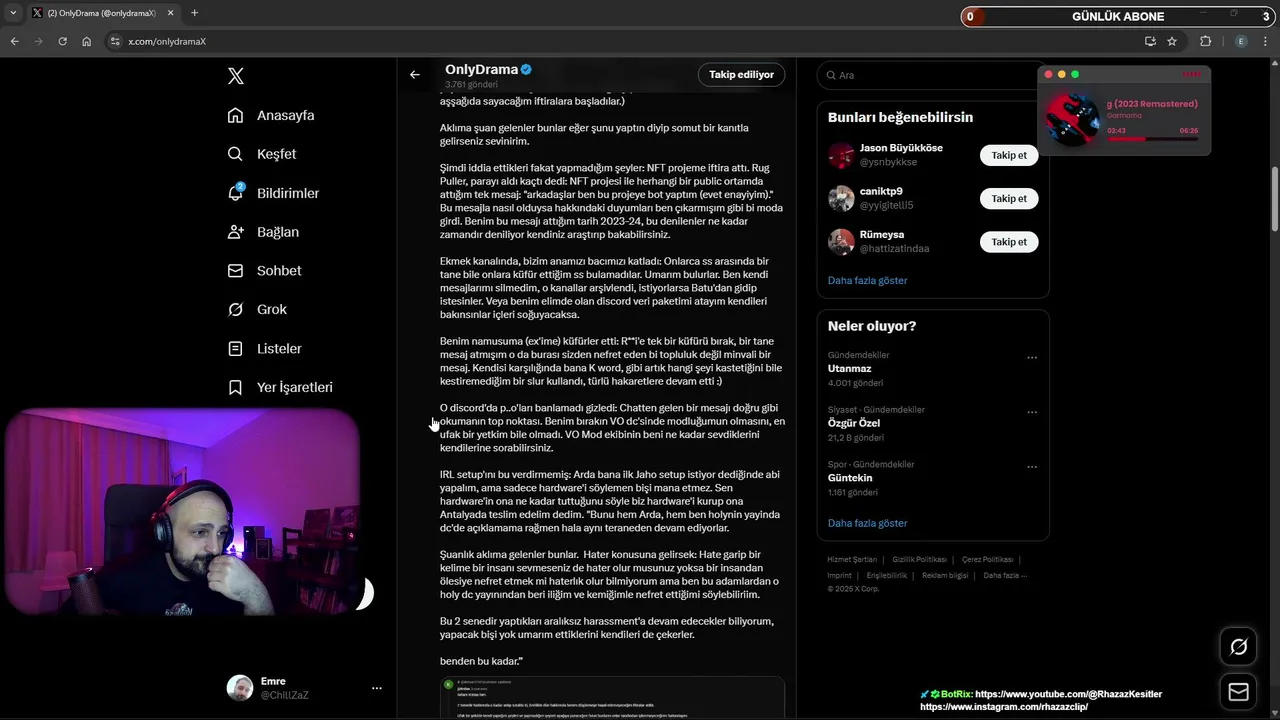Image resolution: width=1280 pixels, height=720 pixels.
Task: Click the X logo in sidebar
Action: [x=235, y=76]
